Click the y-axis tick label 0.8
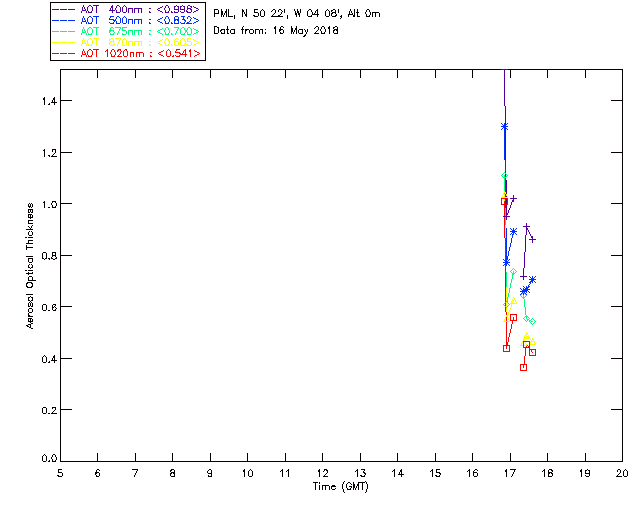Image resolution: width=640 pixels, height=512 pixels. [x=49, y=256]
